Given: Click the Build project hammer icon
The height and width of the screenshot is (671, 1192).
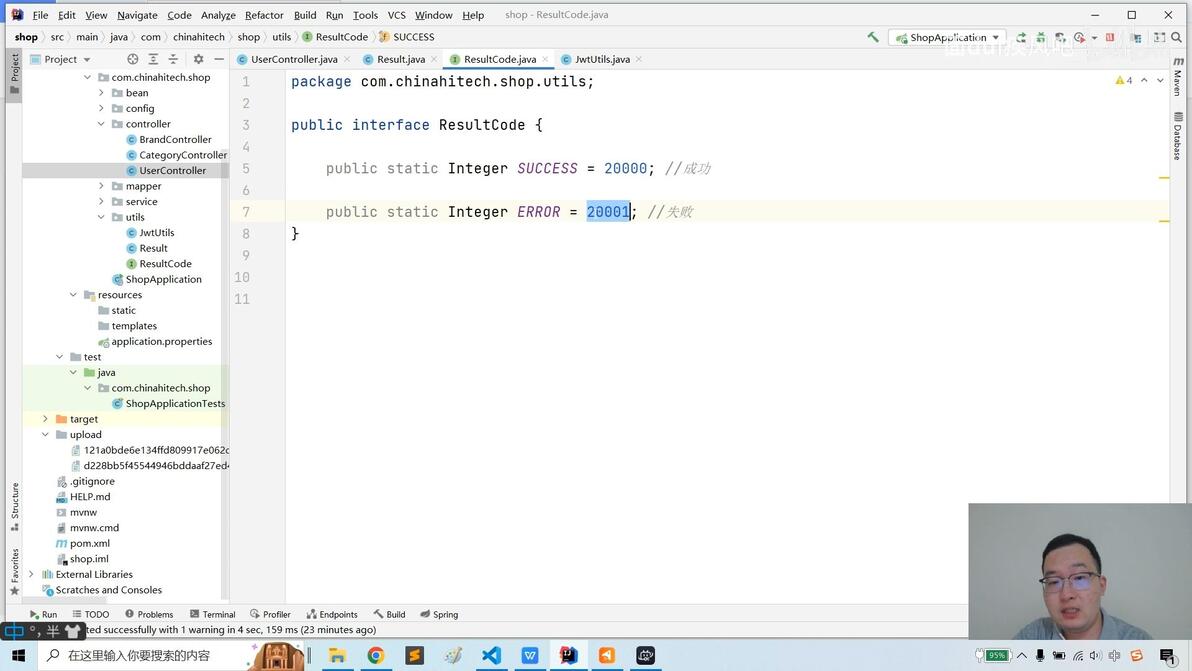Looking at the screenshot, I should click(x=873, y=36).
